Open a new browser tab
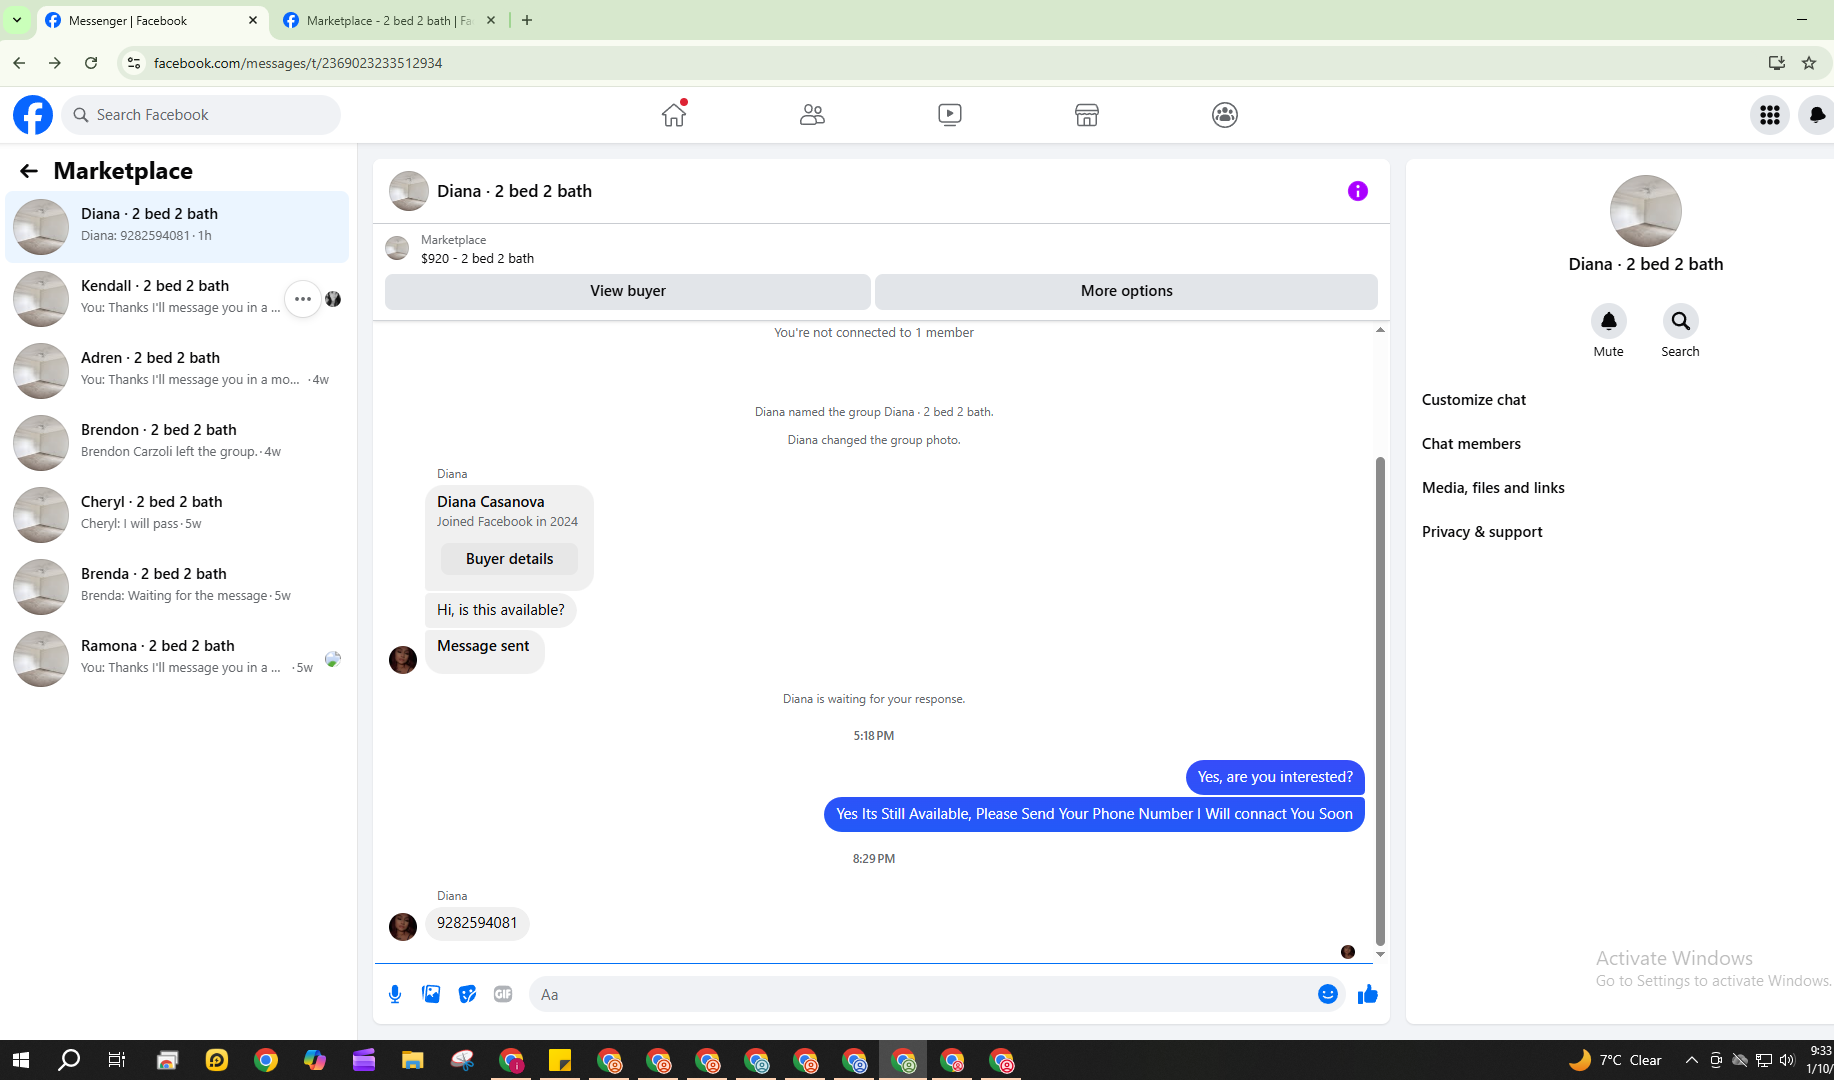Image resolution: width=1834 pixels, height=1080 pixels. click(527, 20)
